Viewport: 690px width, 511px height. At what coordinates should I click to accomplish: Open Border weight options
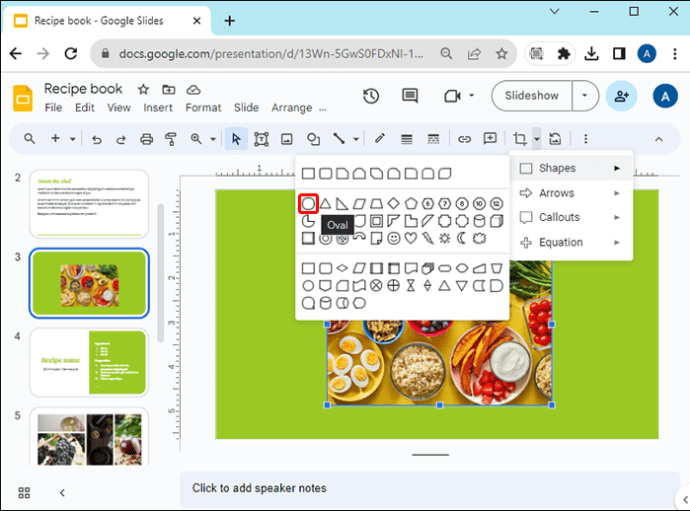point(407,140)
